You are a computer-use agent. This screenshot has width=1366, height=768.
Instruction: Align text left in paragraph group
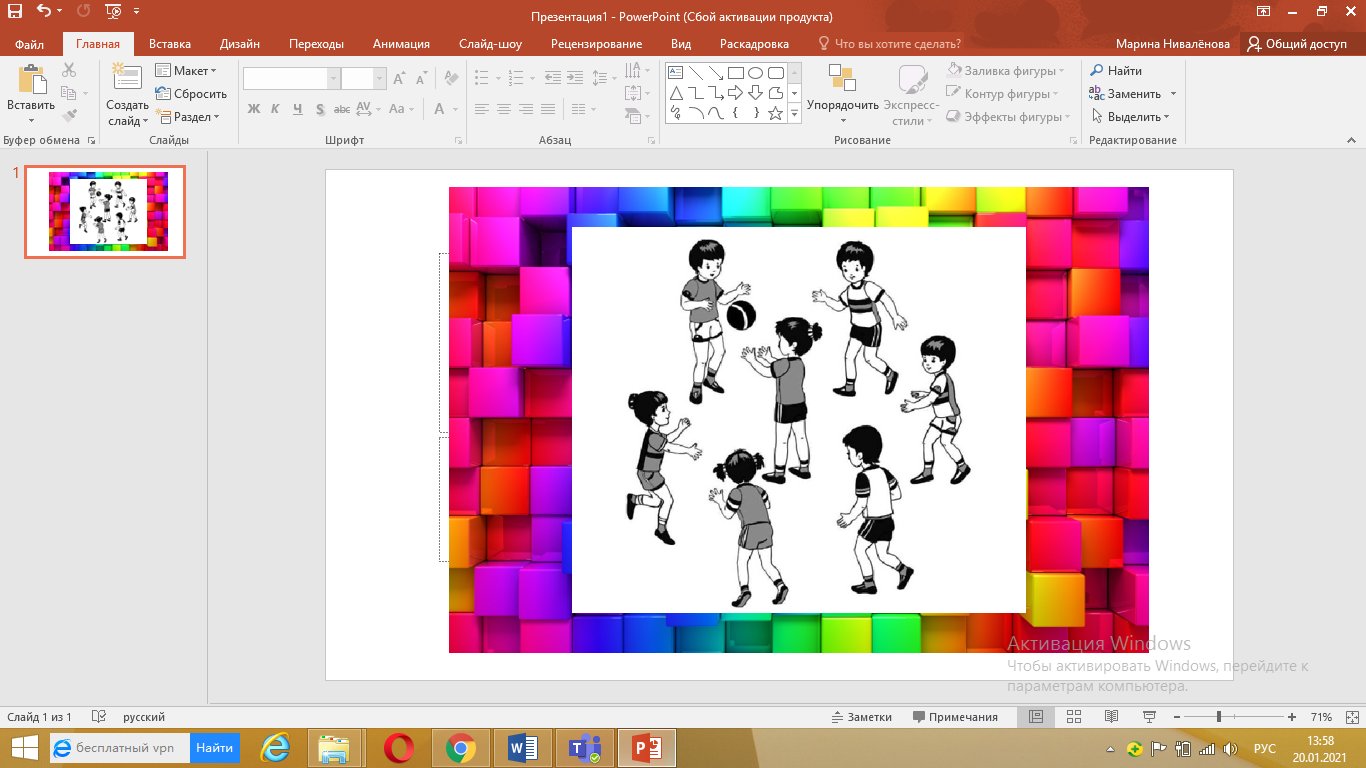point(482,109)
